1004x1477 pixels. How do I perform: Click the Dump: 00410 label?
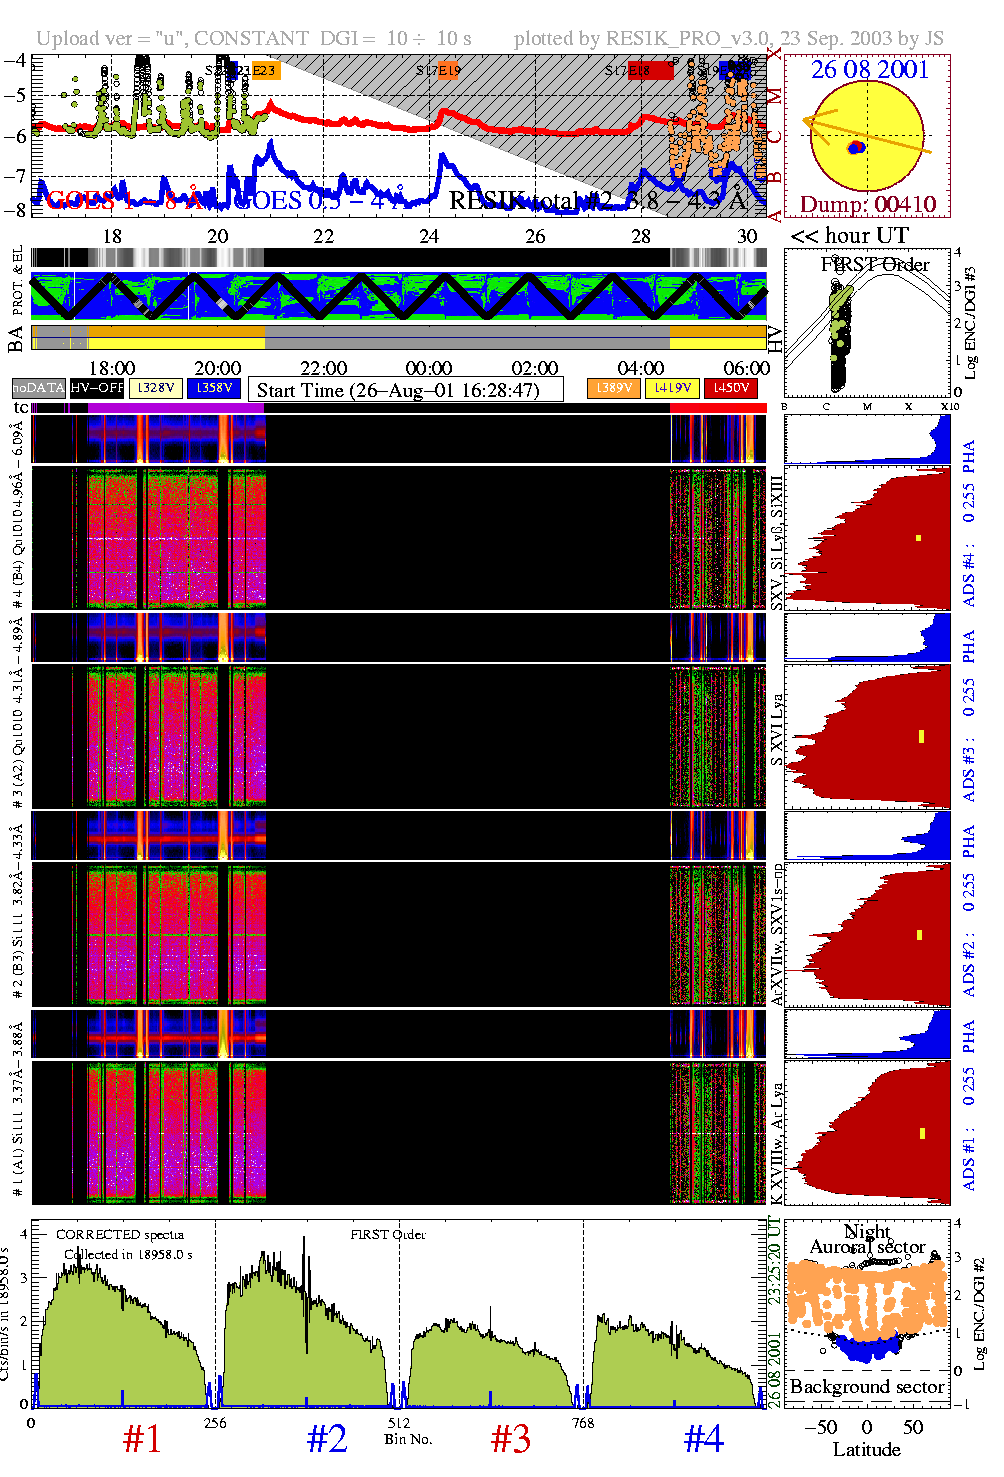(868, 205)
